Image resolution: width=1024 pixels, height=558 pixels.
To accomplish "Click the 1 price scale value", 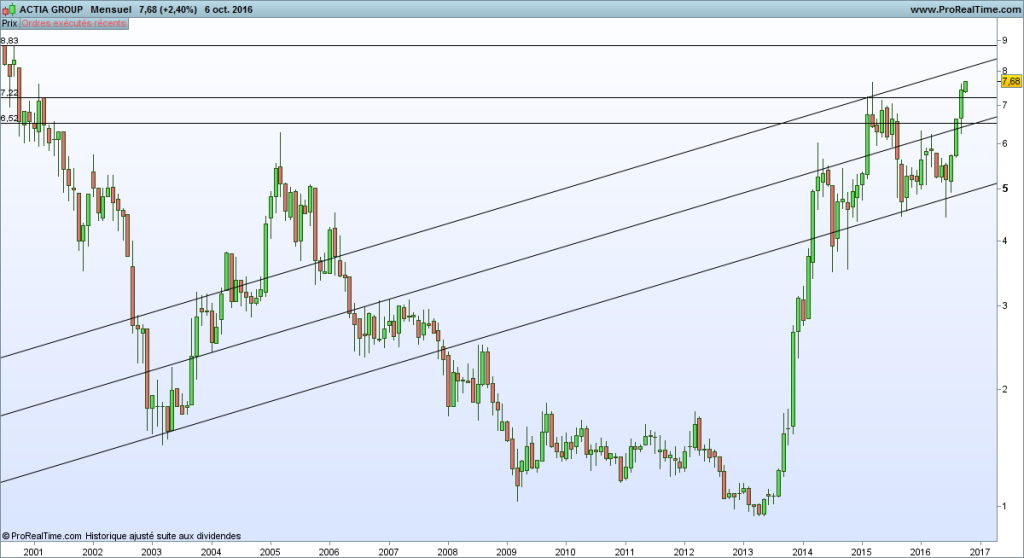I will 1004,506.
